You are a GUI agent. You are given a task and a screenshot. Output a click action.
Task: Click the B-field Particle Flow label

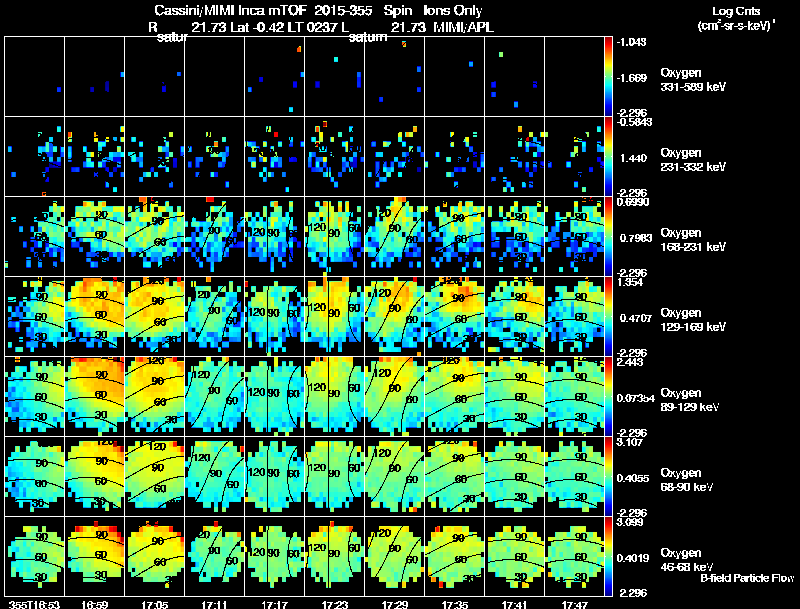point(747,578)
